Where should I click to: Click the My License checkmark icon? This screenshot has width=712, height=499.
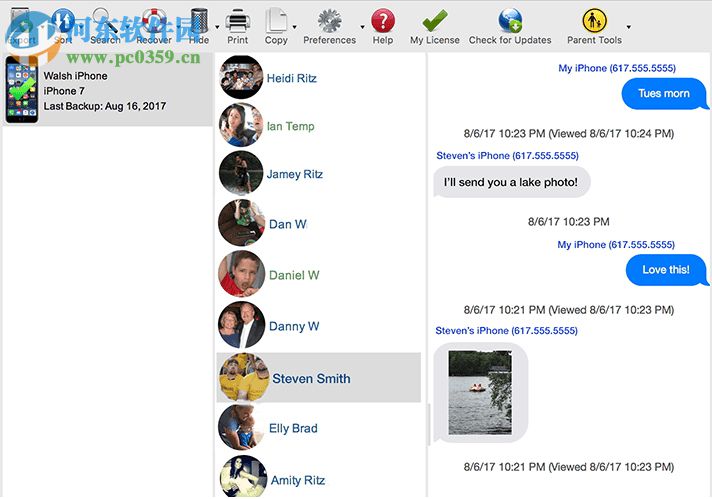click(x=435, y=21)
